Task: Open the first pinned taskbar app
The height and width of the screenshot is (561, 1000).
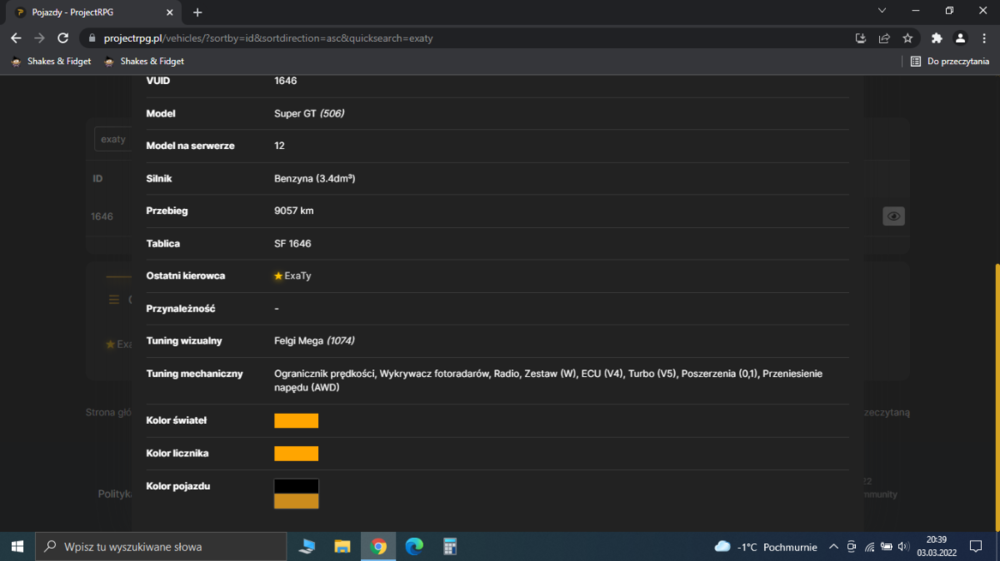Action: pyautogui.click(x=307, y=546)
